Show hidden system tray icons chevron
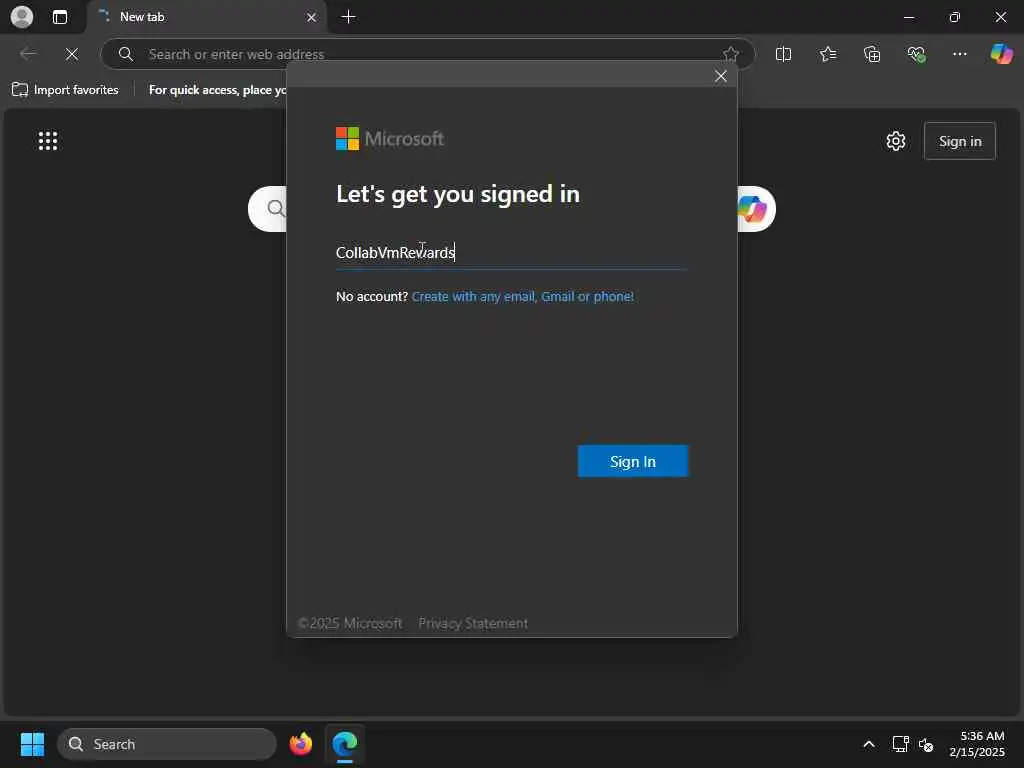The width and height of the screenshot is (1024, 768). point(869,744)
